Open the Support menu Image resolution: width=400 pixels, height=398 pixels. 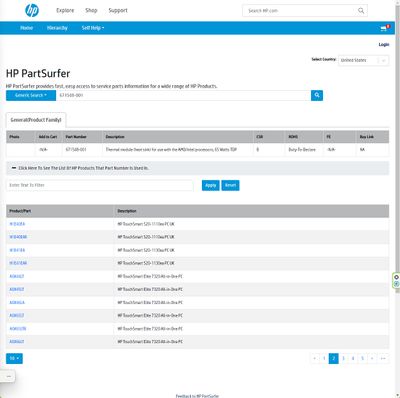(x=118, y=10)
